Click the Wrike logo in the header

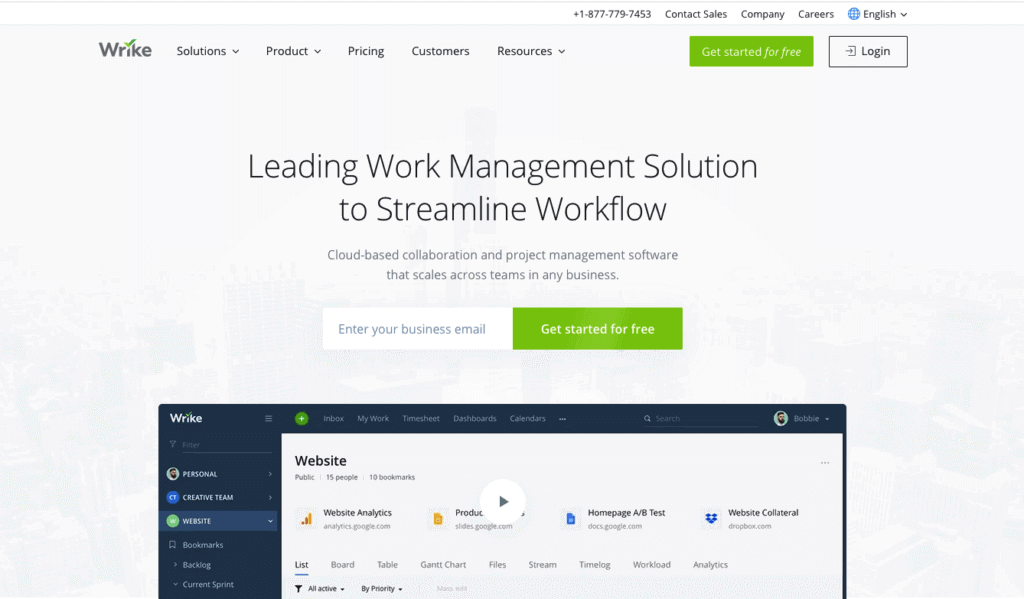[125, 49]
